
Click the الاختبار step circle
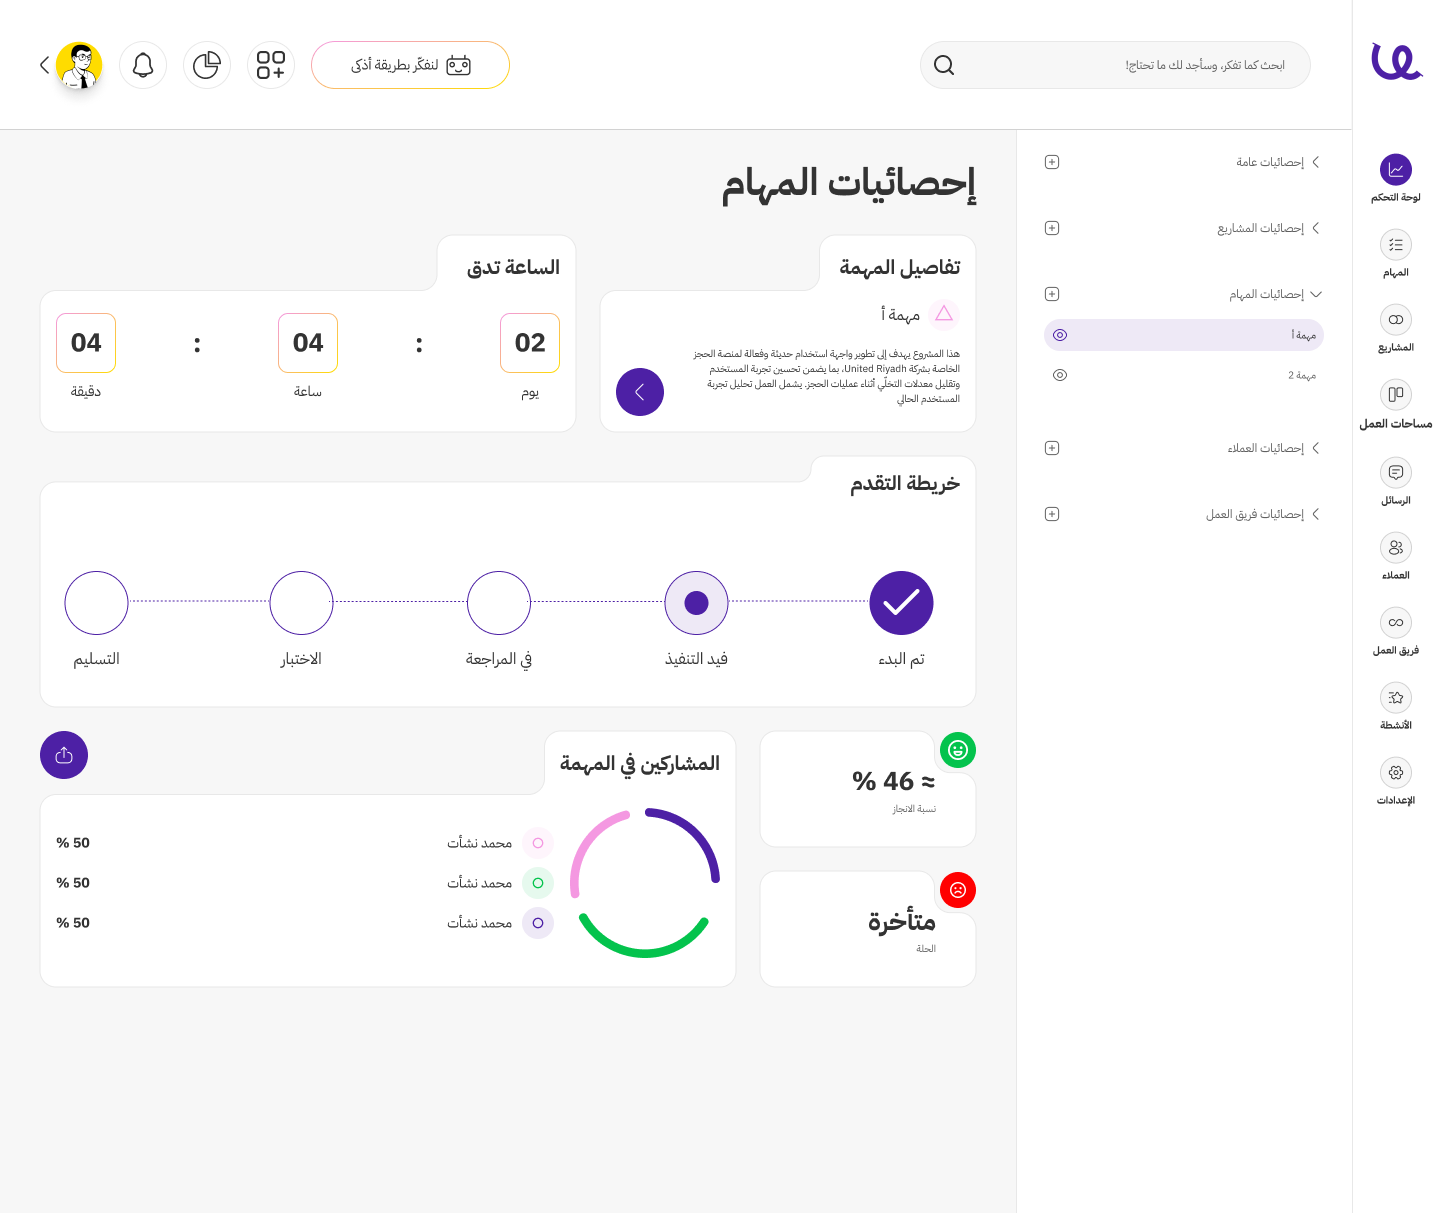[301, 603]
